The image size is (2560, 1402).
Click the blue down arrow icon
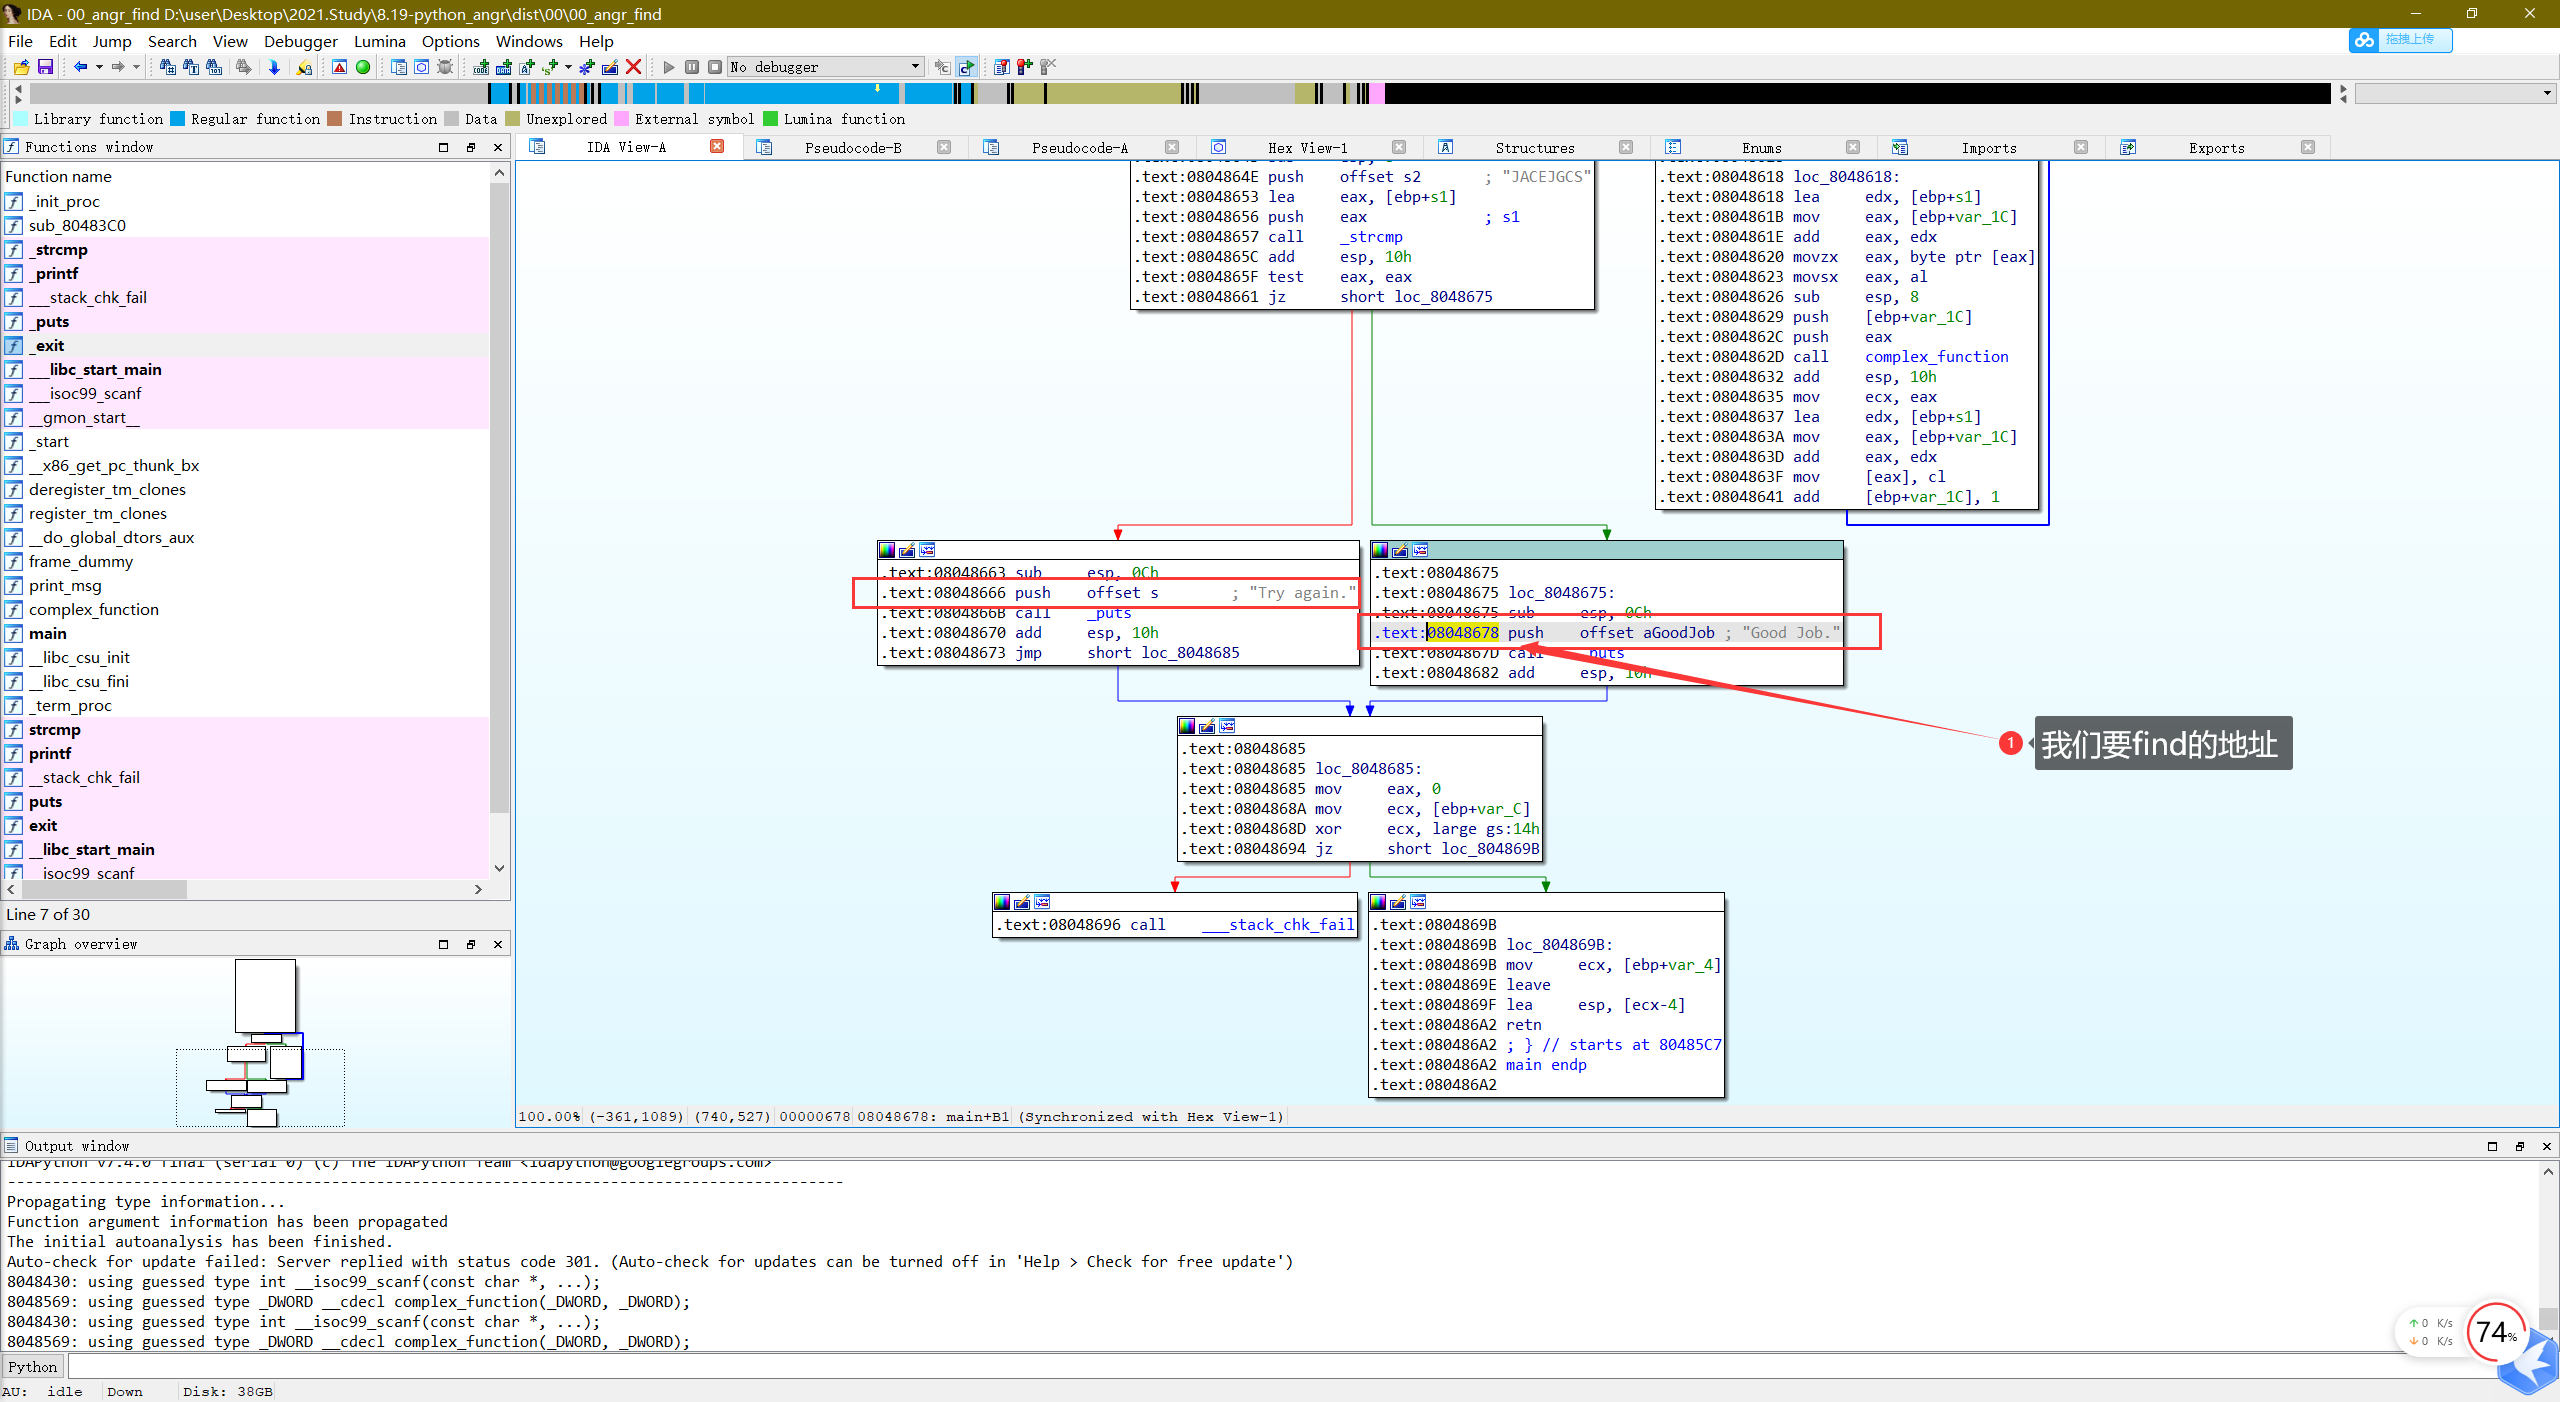click(274, 67)
